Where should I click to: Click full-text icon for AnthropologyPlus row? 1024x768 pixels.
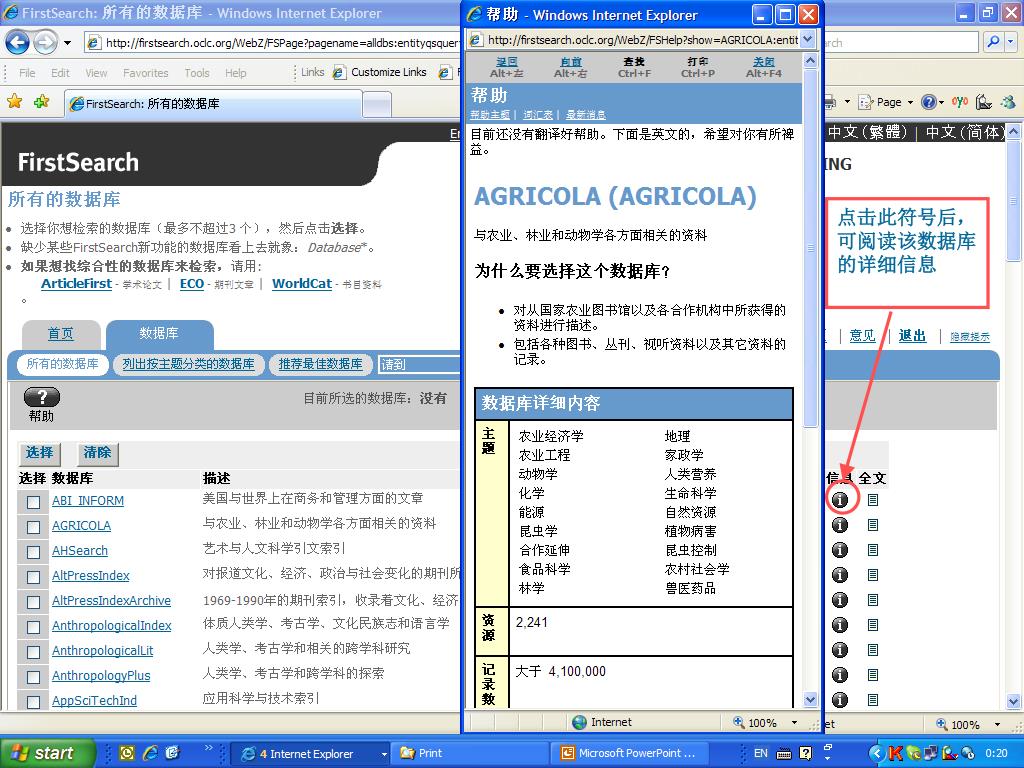[x=872, y=675]
